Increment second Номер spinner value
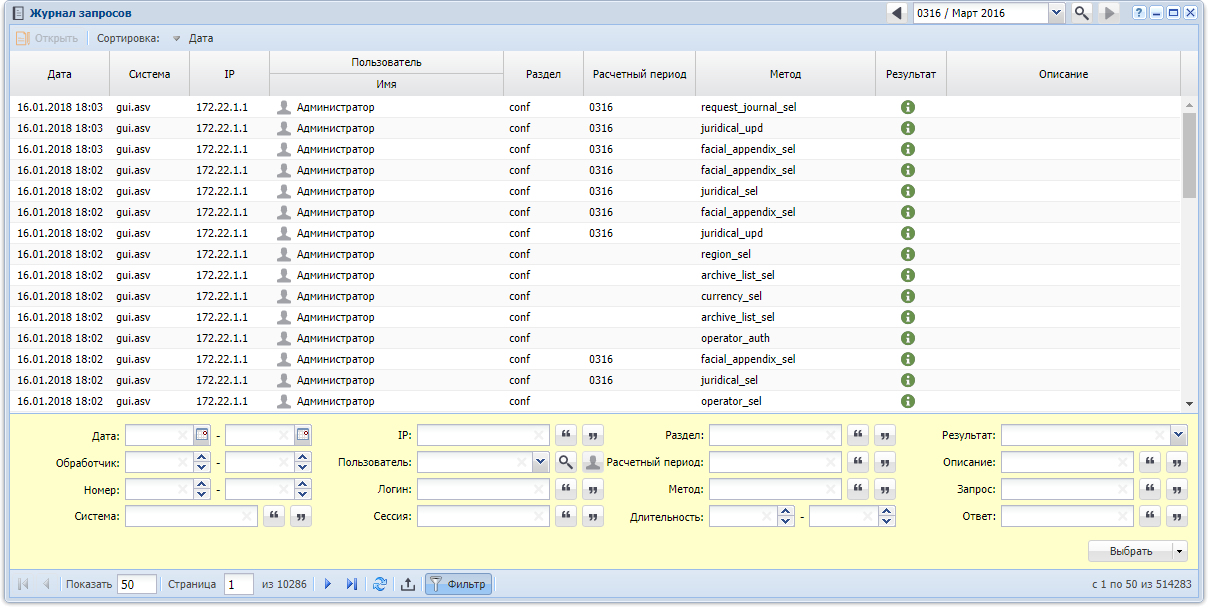1208x607 pixels. tap(303, 484)
